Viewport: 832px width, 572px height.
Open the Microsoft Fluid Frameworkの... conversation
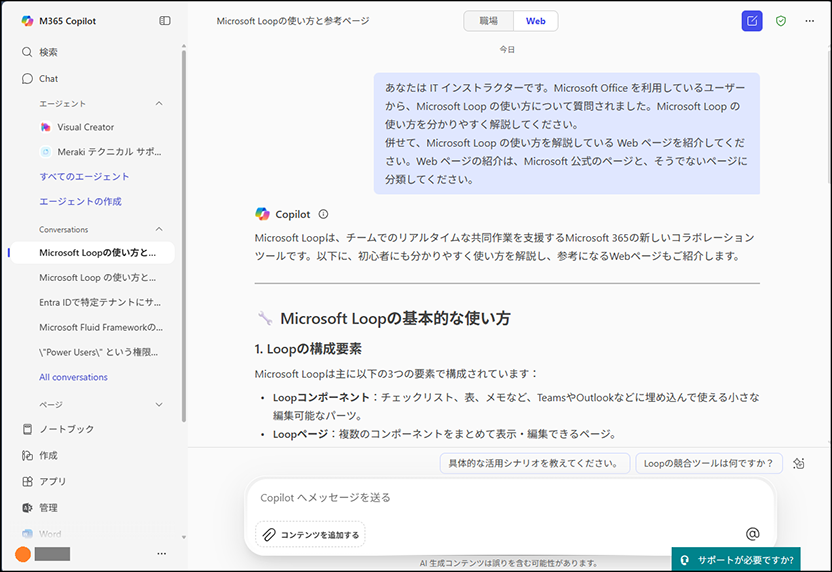pos(101,327)
